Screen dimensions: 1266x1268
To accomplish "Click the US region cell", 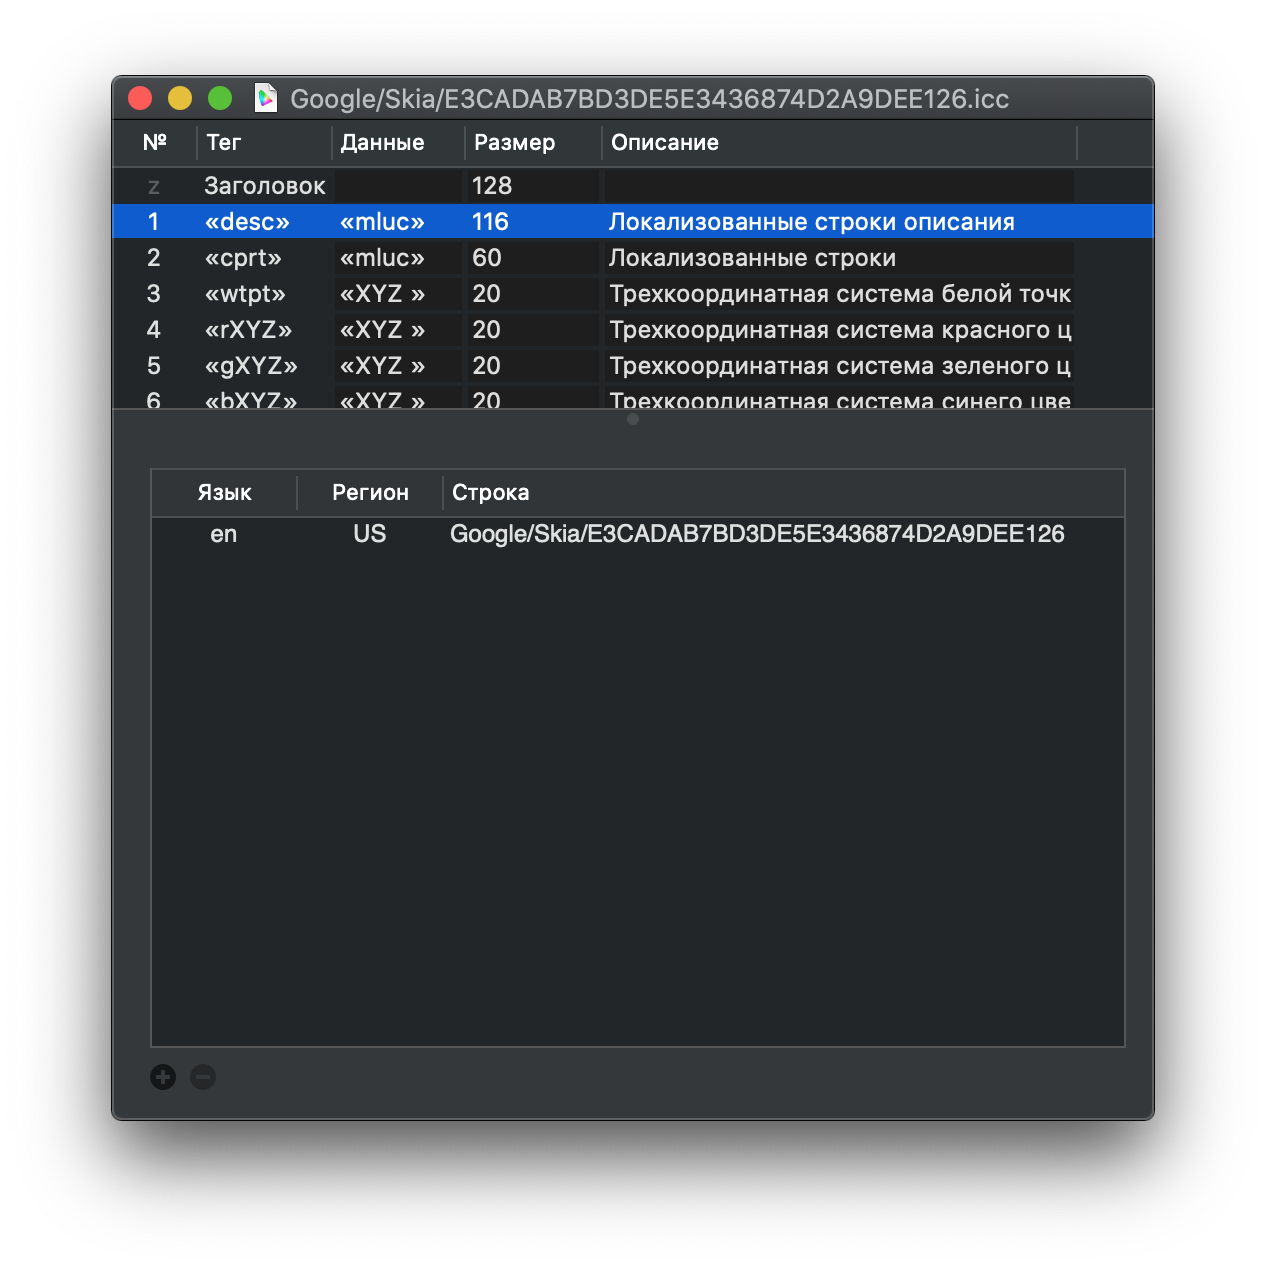I will tap(370, 534).
